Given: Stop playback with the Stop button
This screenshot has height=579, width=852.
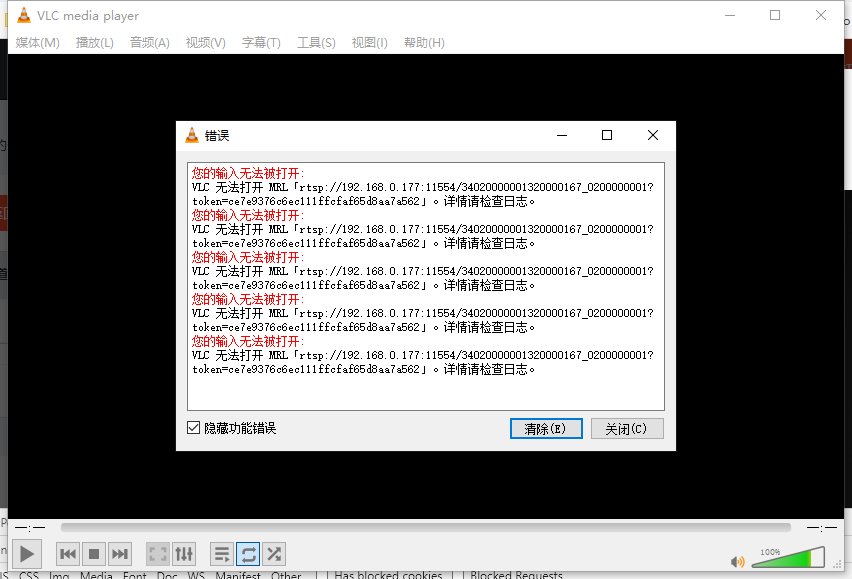Looking at the screenshot, I should point(93,554).
